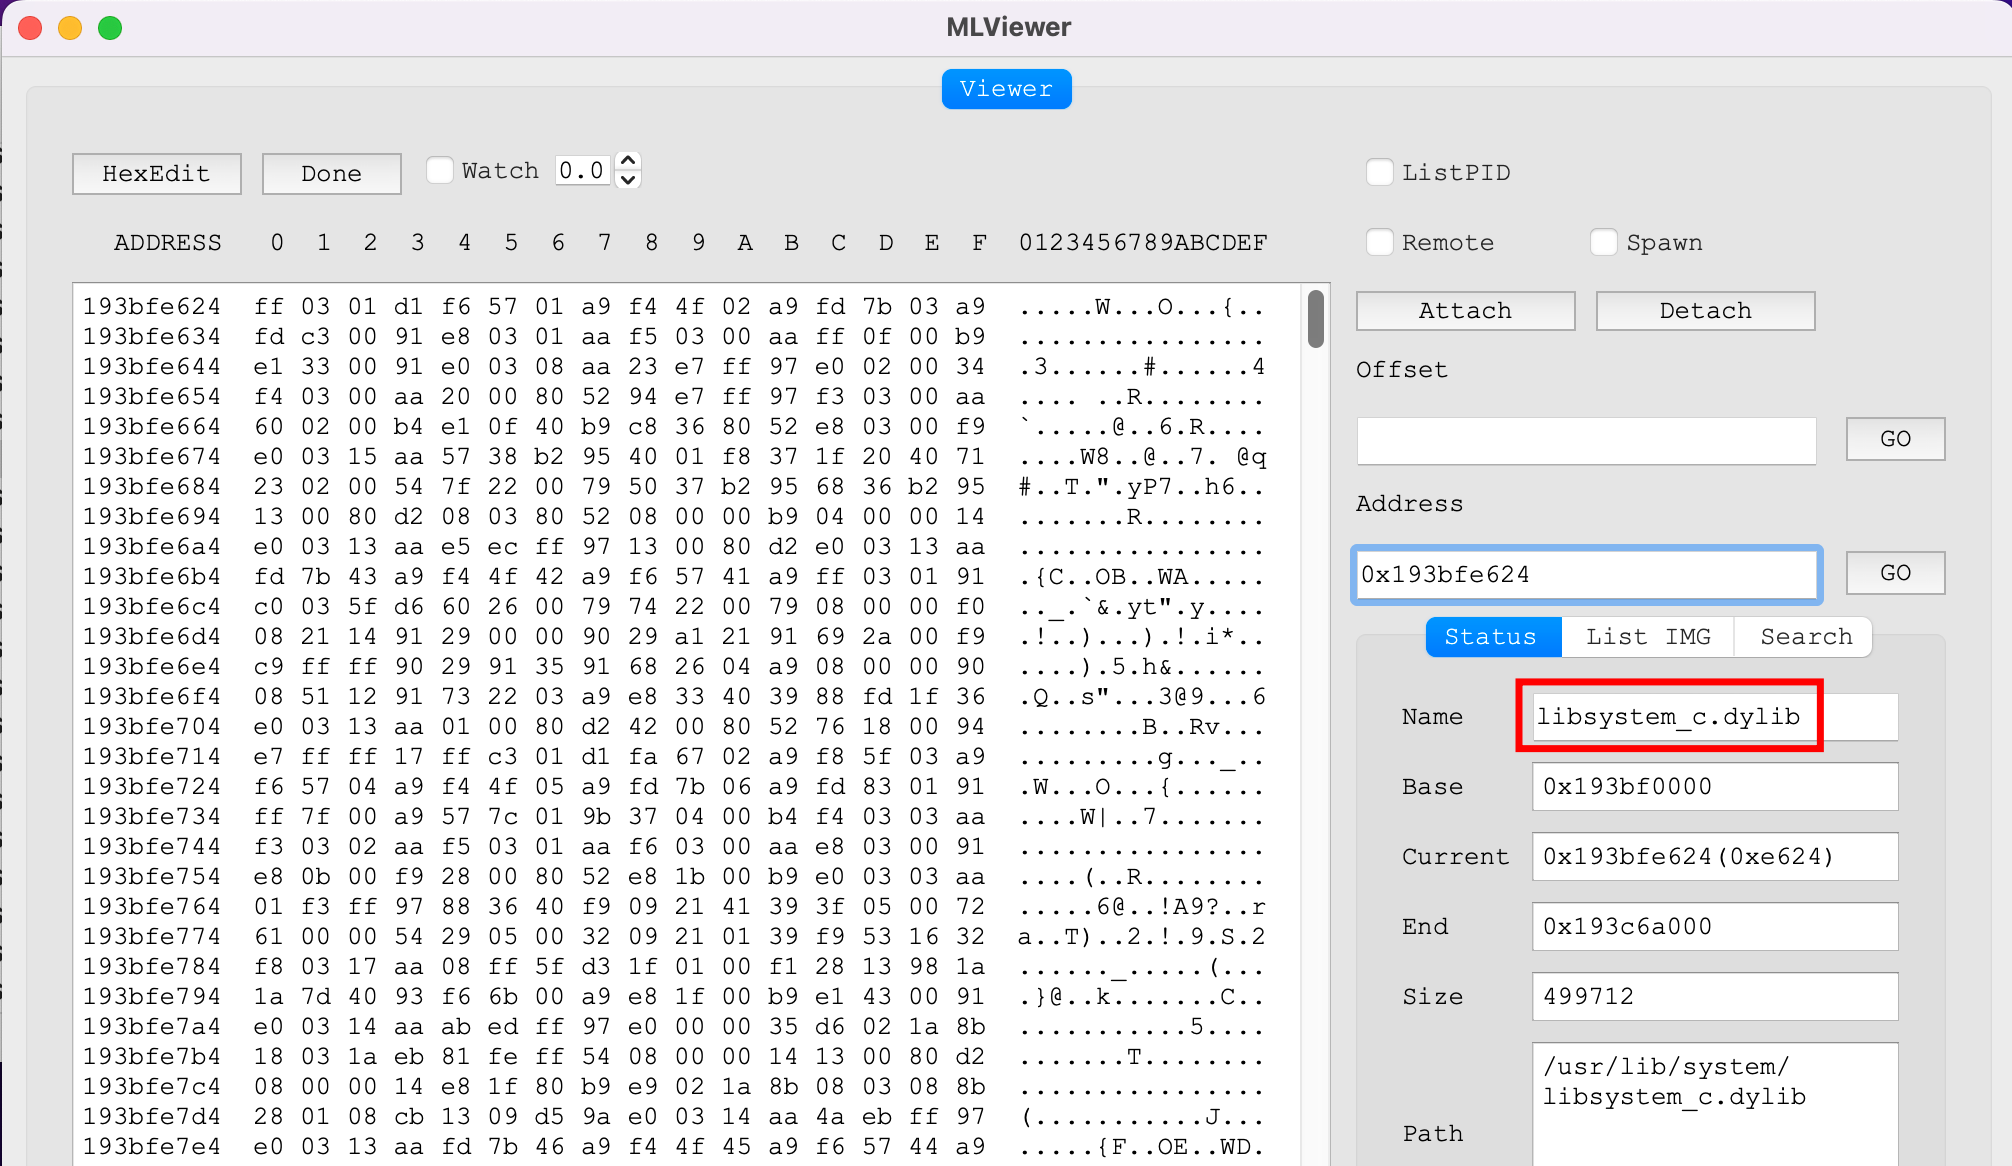This screenshot has width=2012, height=1166.
Task: Select the Status tab
Action: pos(1492,637)
